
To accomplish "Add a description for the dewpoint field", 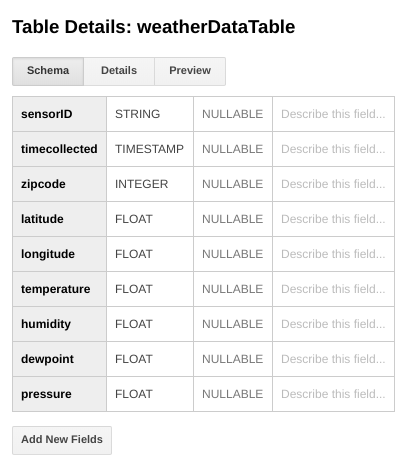I will pyautogui.click(x=333, y=359).
